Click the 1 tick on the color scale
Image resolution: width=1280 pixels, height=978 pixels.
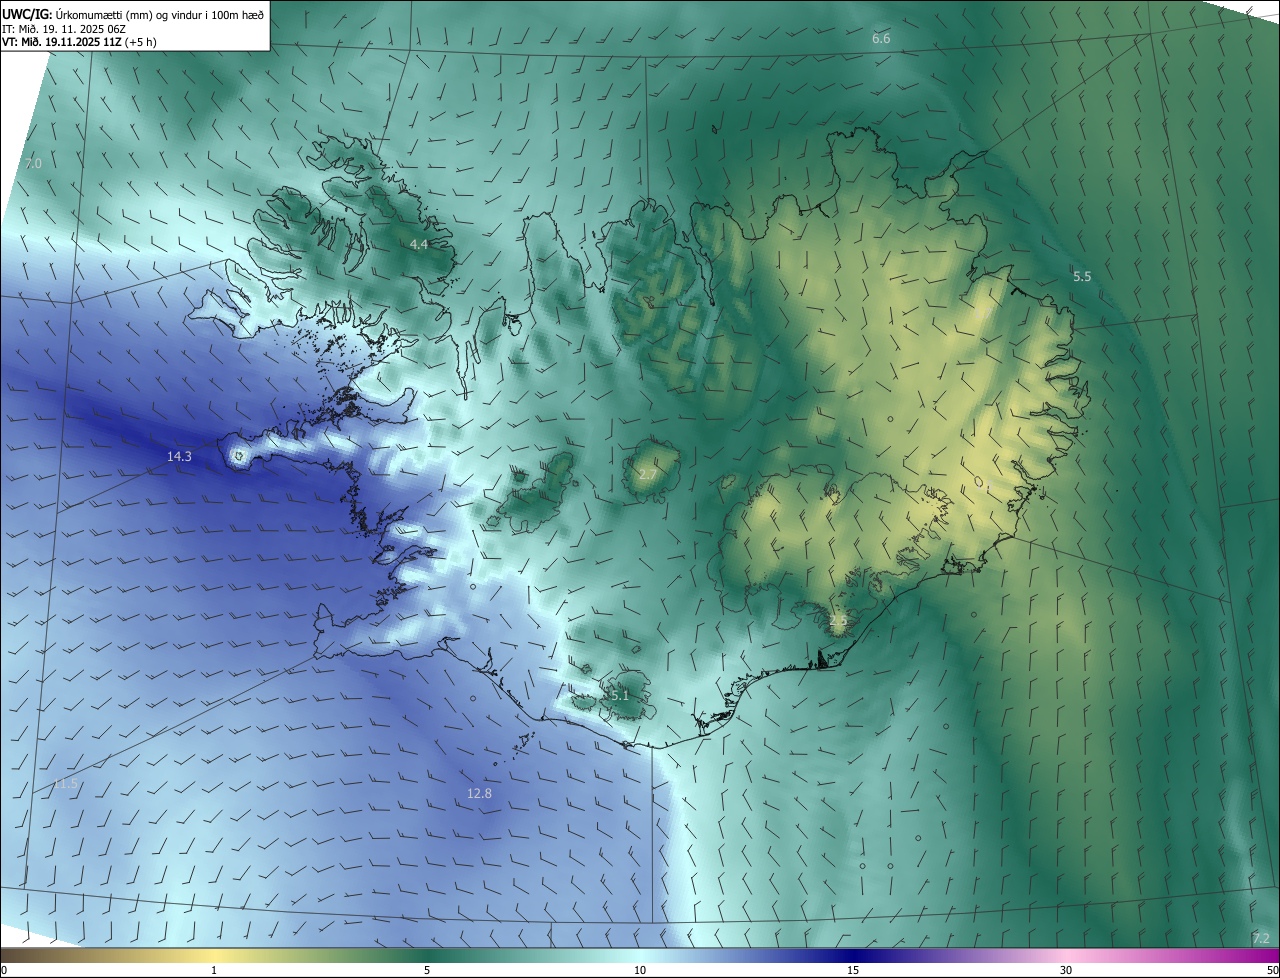(214, 970)
